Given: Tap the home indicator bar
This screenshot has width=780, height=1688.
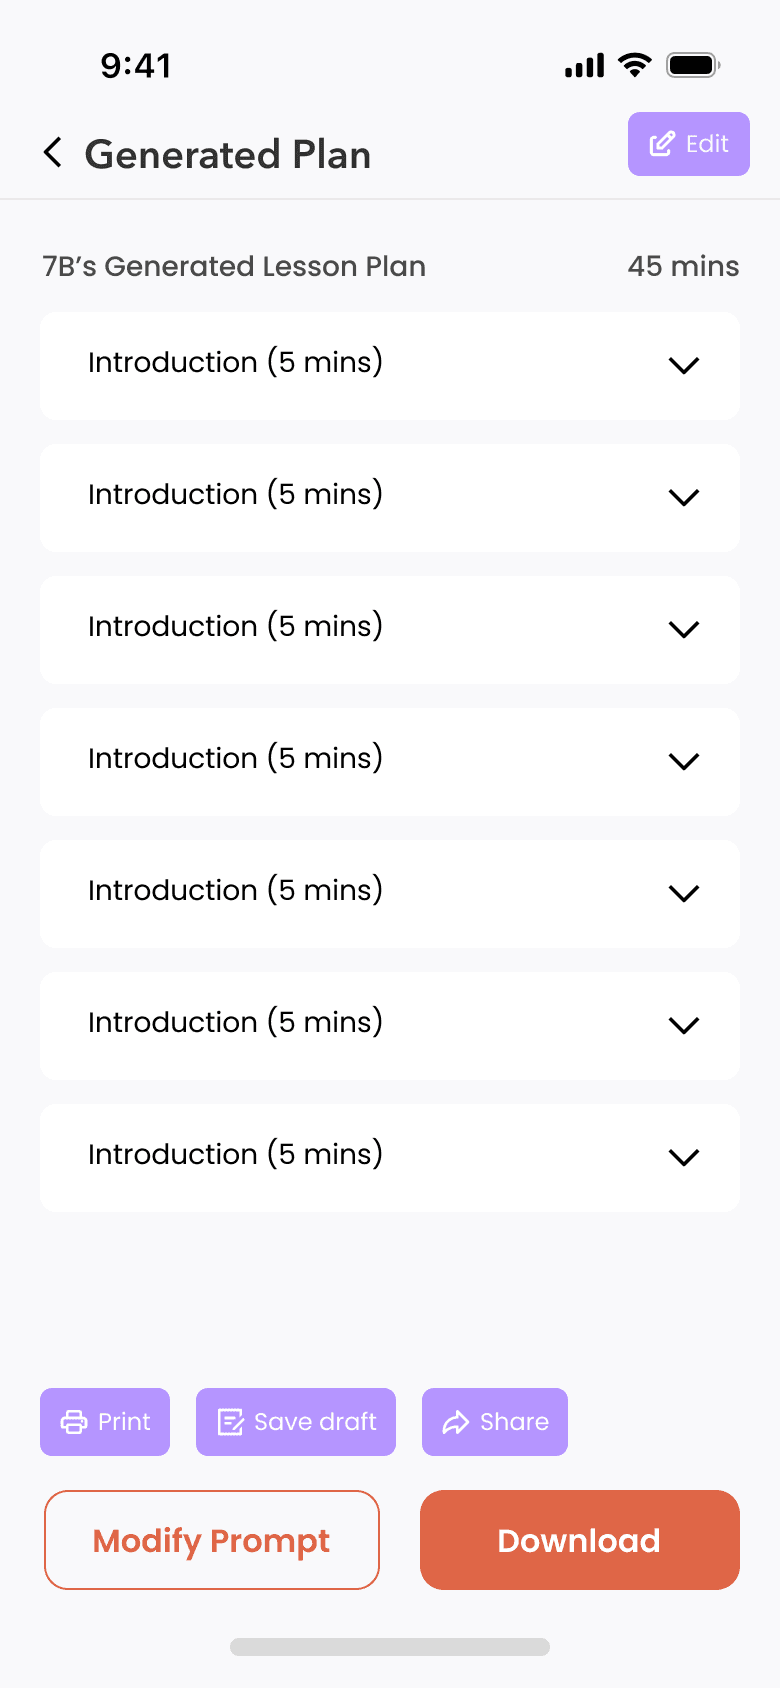Looking at the screenshot, I should (x=390, y=1647).
